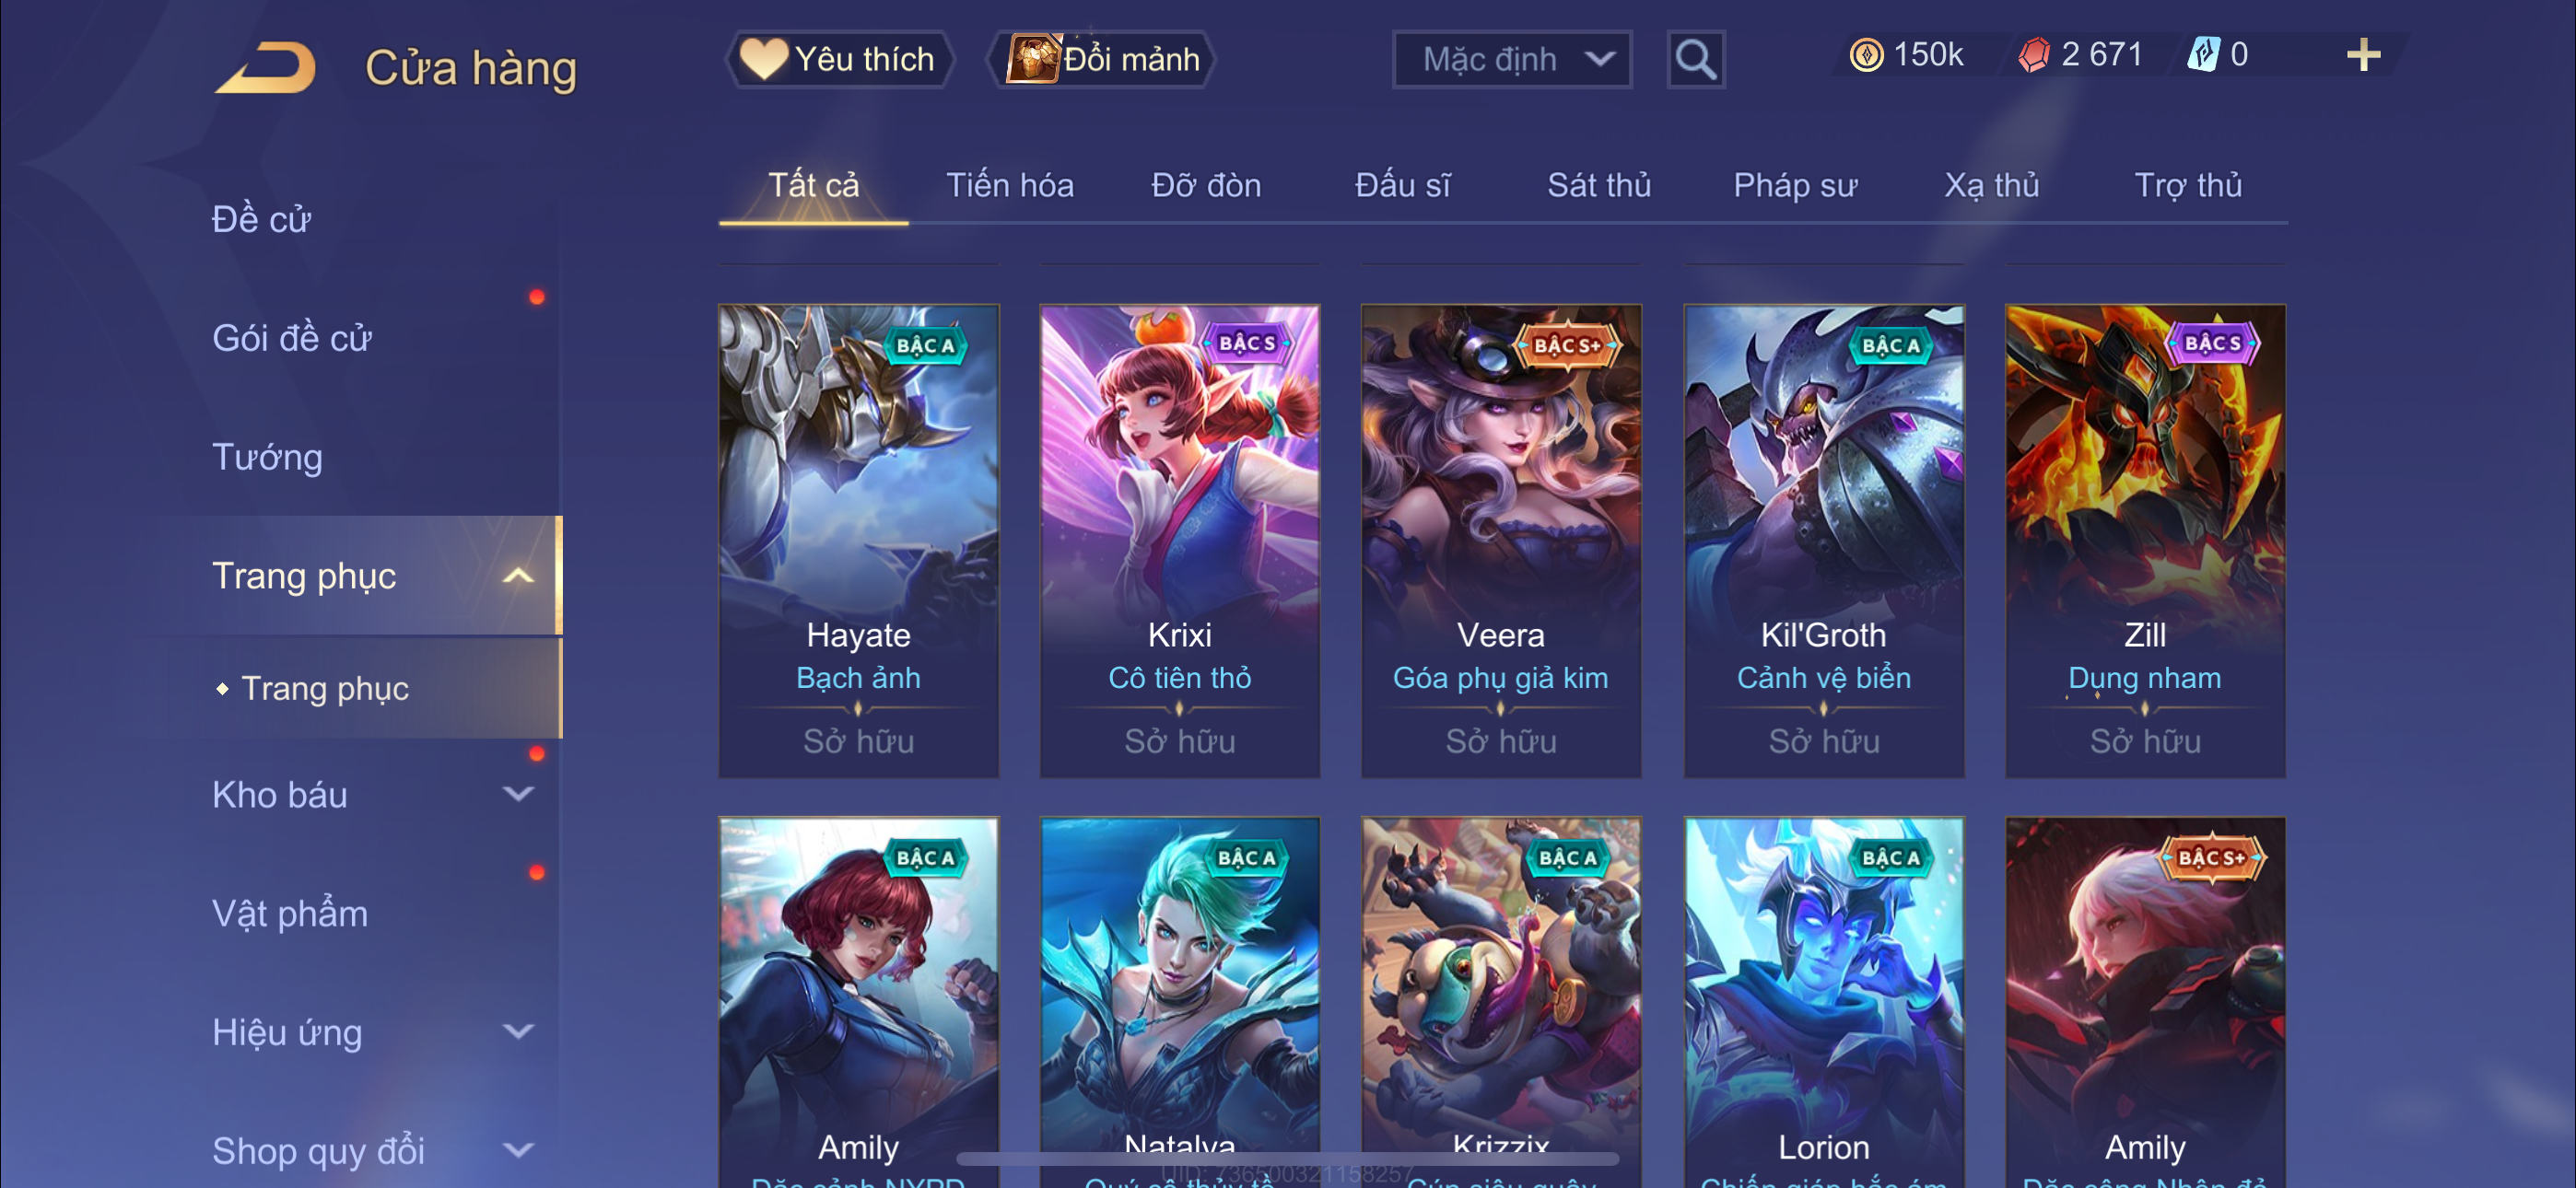Select the Pháp sư tab
Screen dimensions: 2576x1188
[1794, 185]
